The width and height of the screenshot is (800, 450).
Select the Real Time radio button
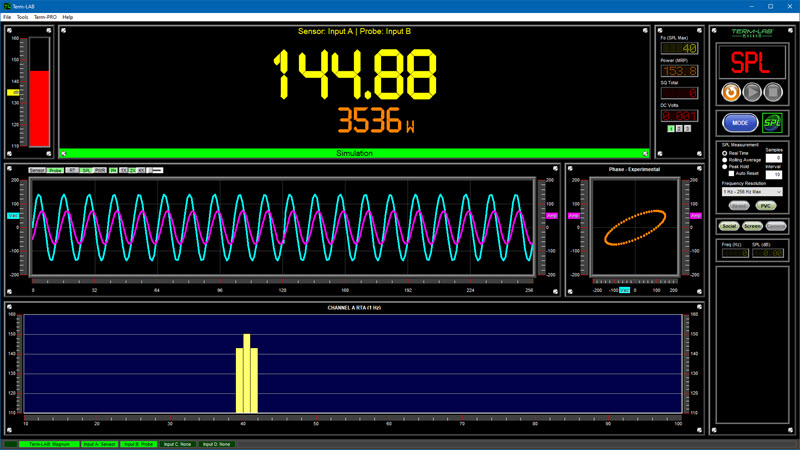pos(725,153)
